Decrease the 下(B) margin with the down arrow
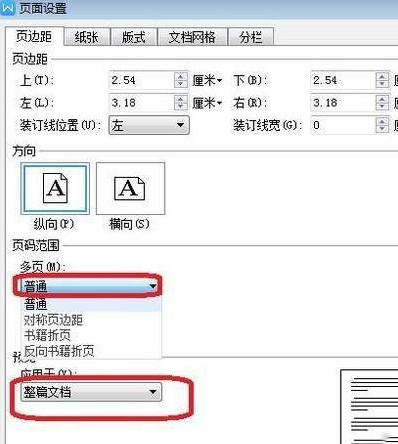 pos(382,84)
